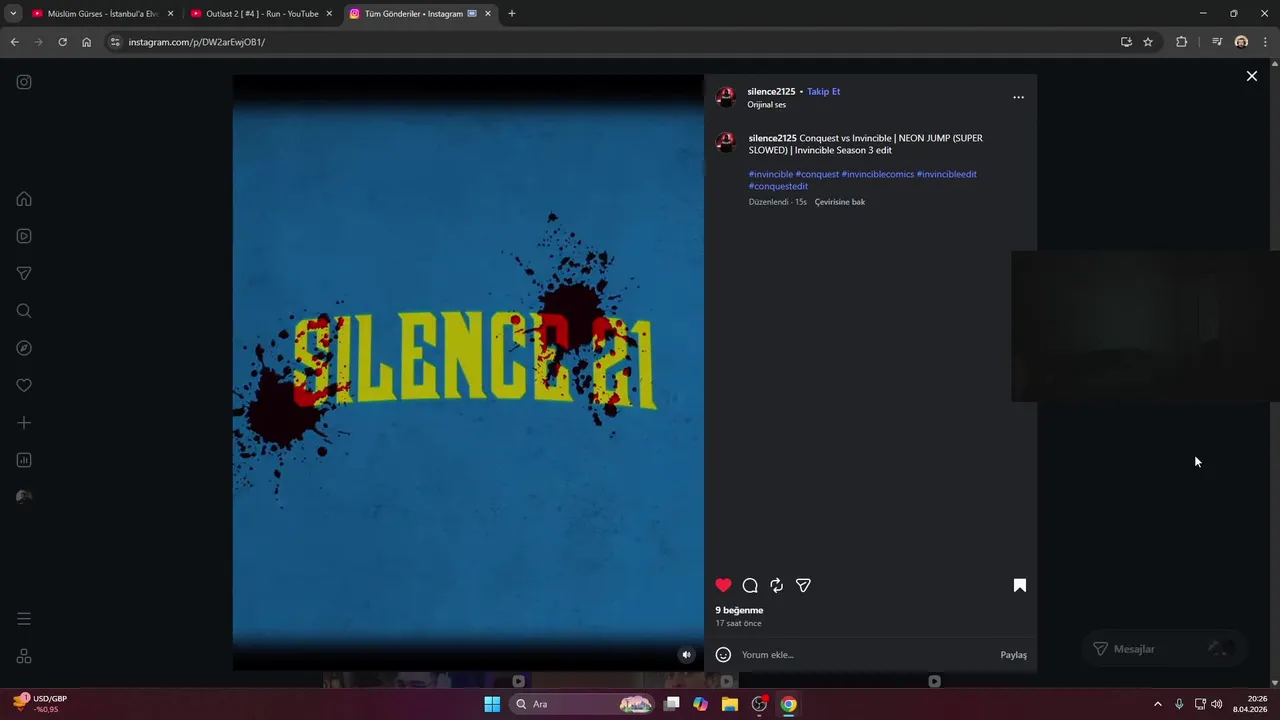1280x720 pixels.
Task: Install app icon in address bar
Action: [1126, 42]
